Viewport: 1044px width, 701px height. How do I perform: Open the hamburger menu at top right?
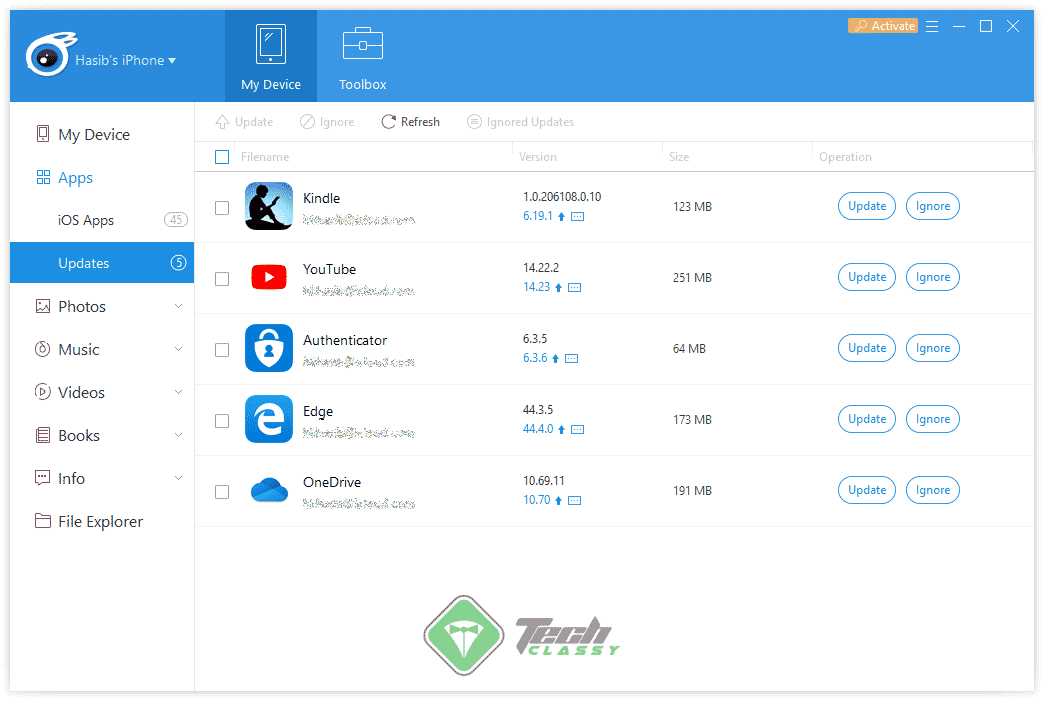[932, 26]
